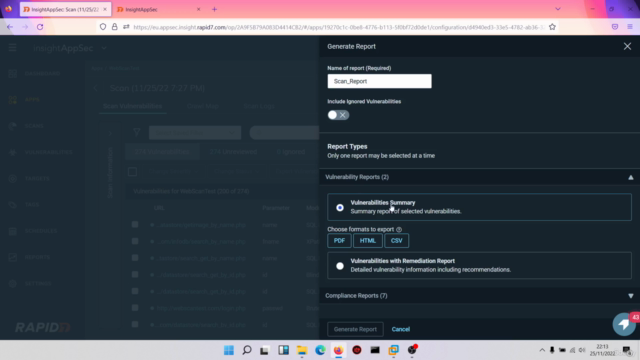The height and width of the screenshot is (360, 640).
Task: Select the 274 Unreviewed filter tab
Action: click(x=233, y=152)
